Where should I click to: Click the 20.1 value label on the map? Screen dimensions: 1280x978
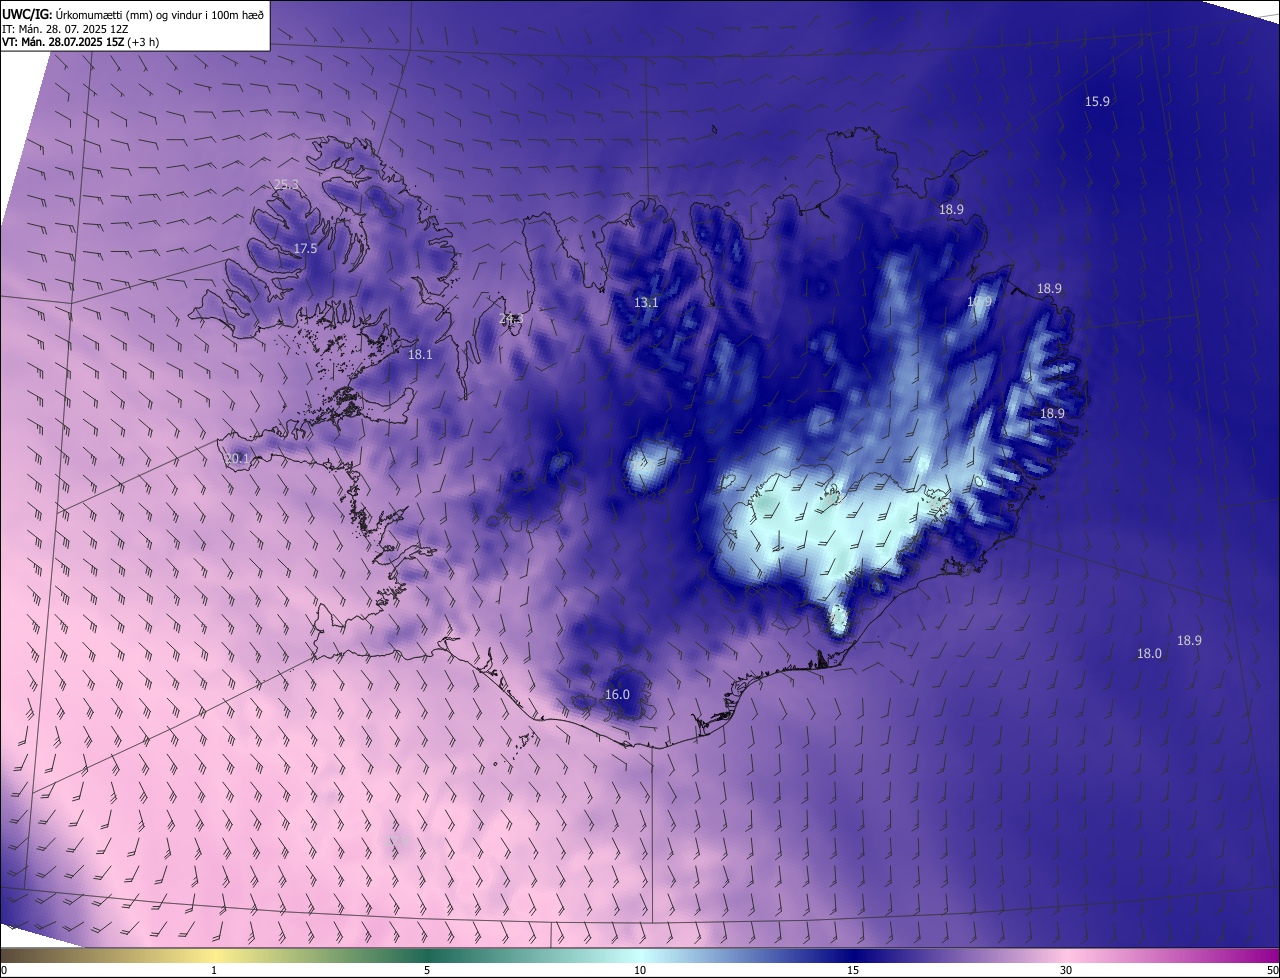tap(236, 458)
